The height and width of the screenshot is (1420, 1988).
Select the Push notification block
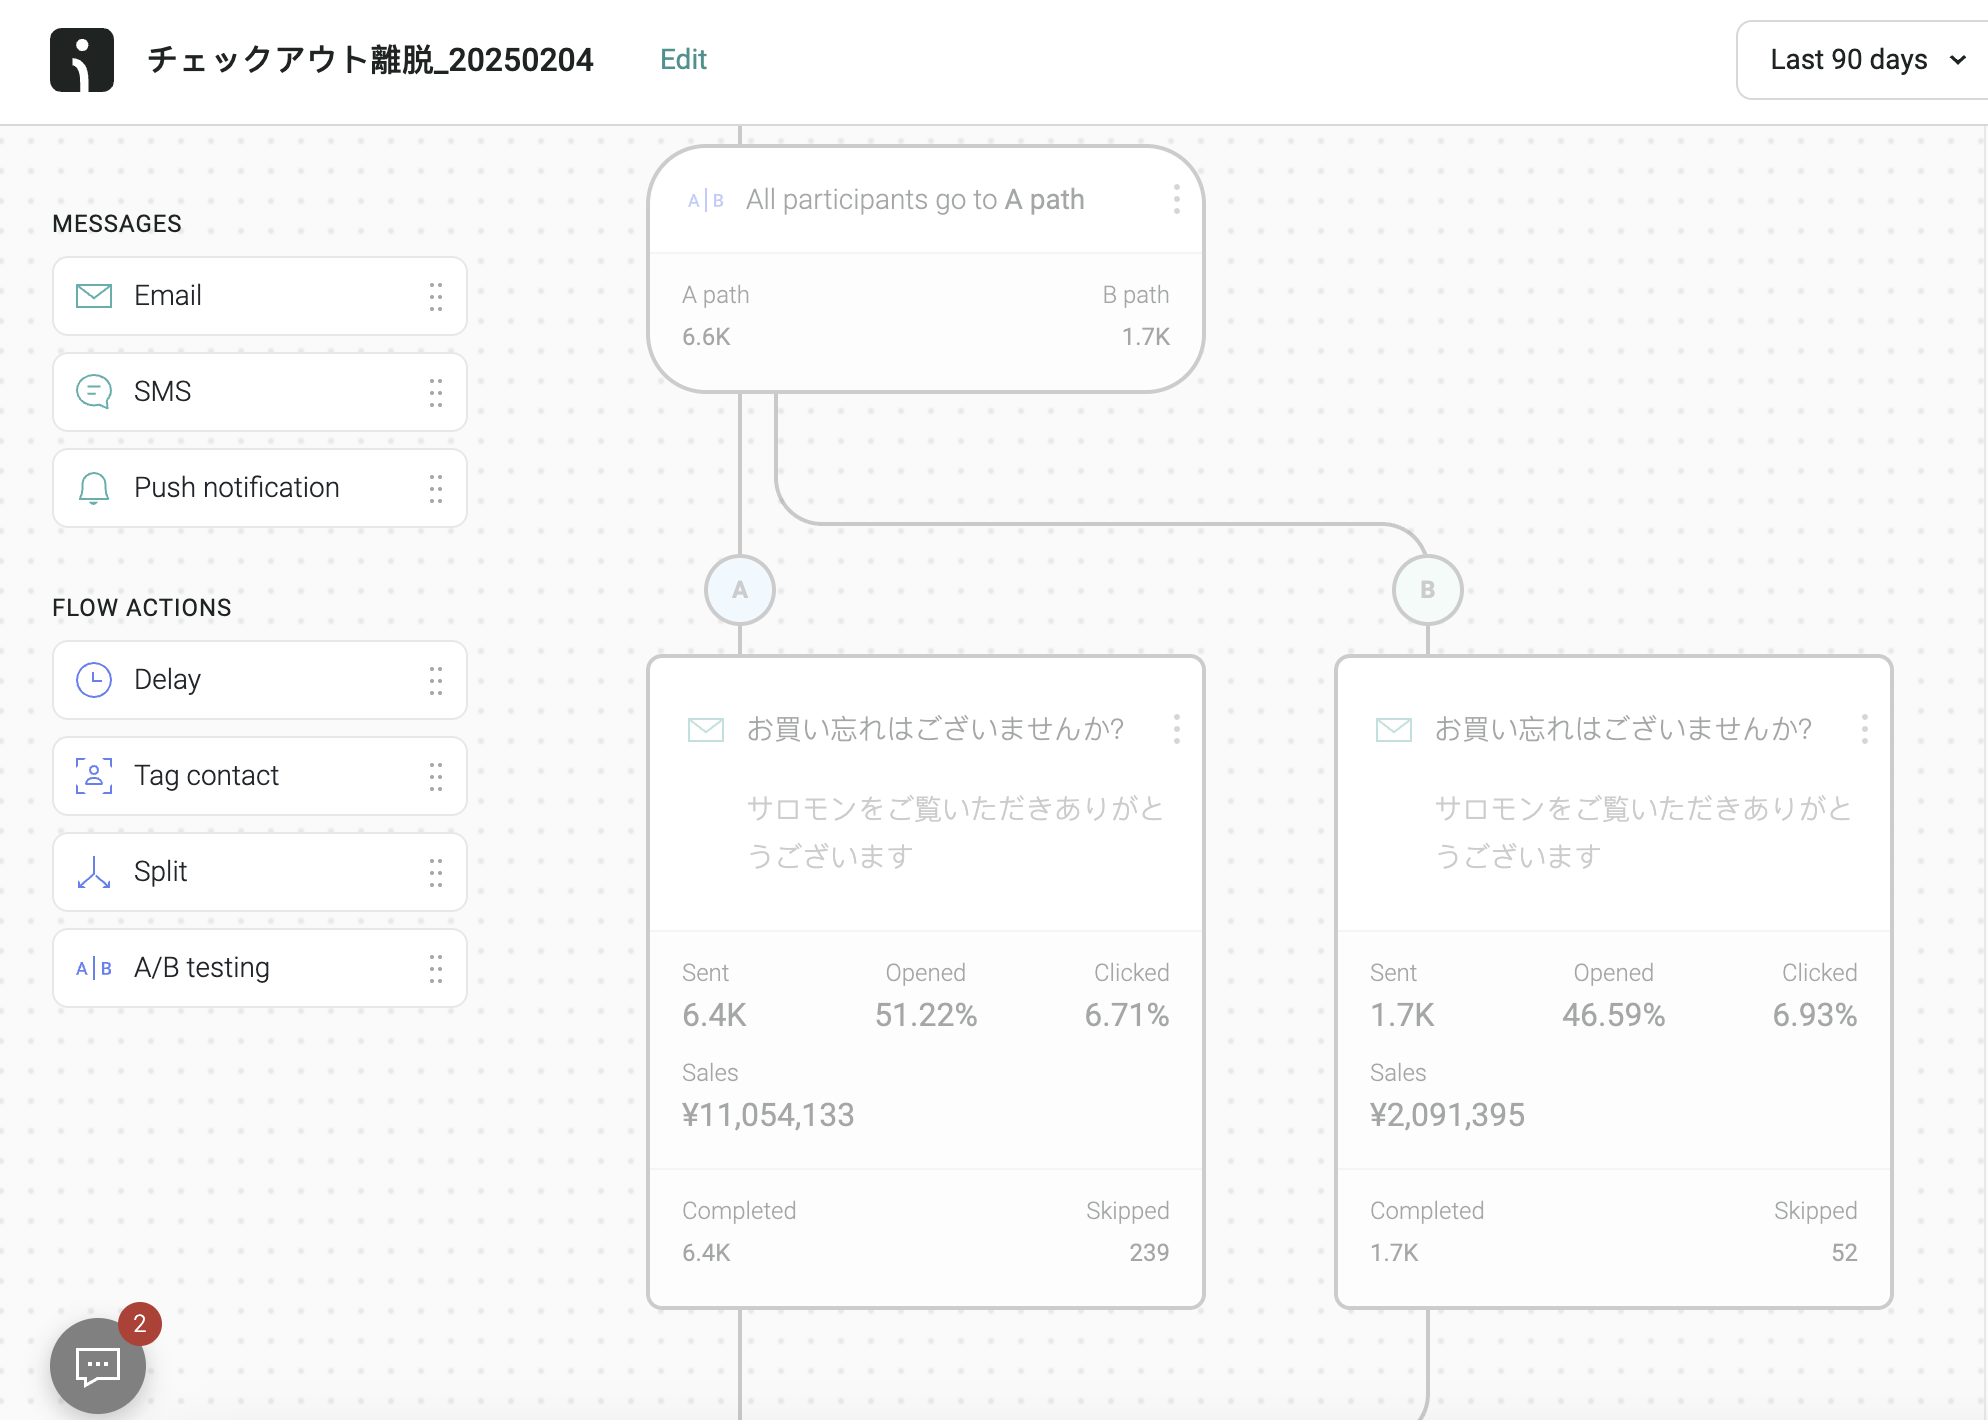tap(260, 488)
